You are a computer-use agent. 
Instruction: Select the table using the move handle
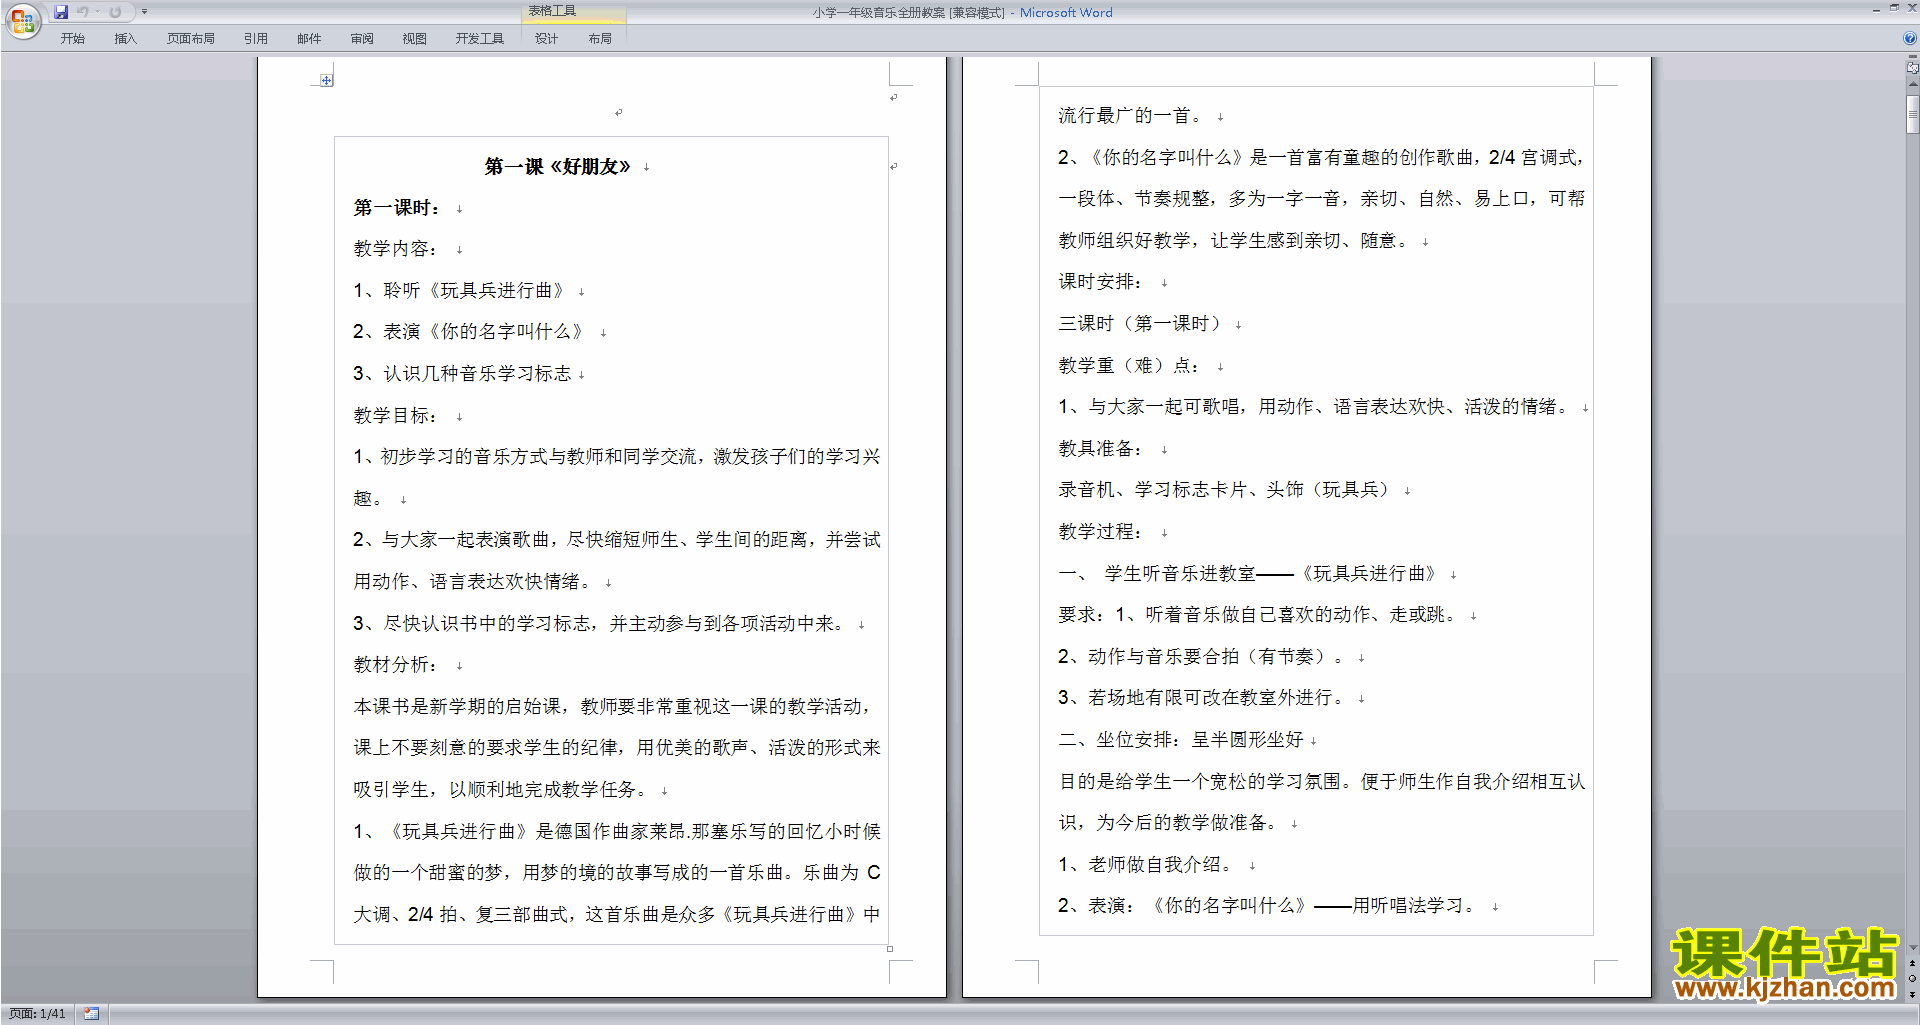(x=326, y=80)
